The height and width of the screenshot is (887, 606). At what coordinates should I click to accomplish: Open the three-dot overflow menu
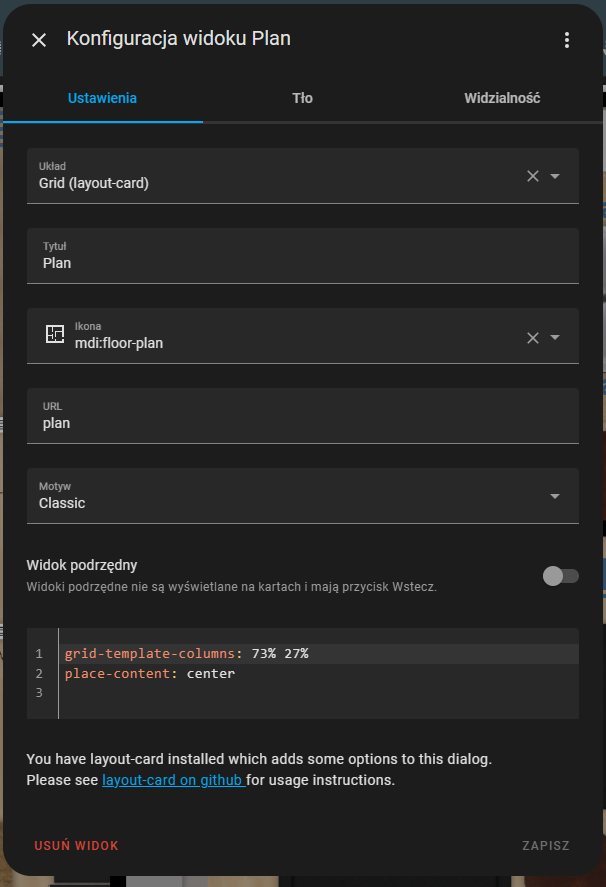coord(566,40)
